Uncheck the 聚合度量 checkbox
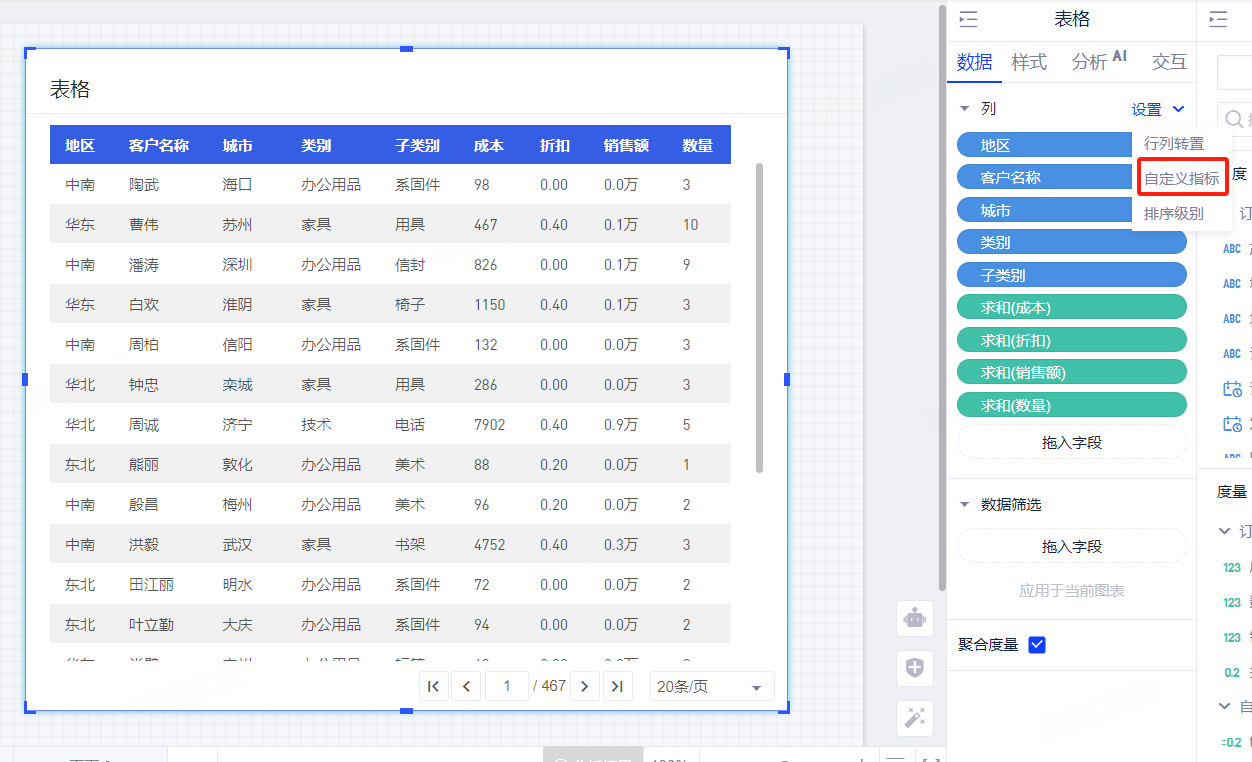This screenshot has width=1252, height=762. coord(1037,645)
